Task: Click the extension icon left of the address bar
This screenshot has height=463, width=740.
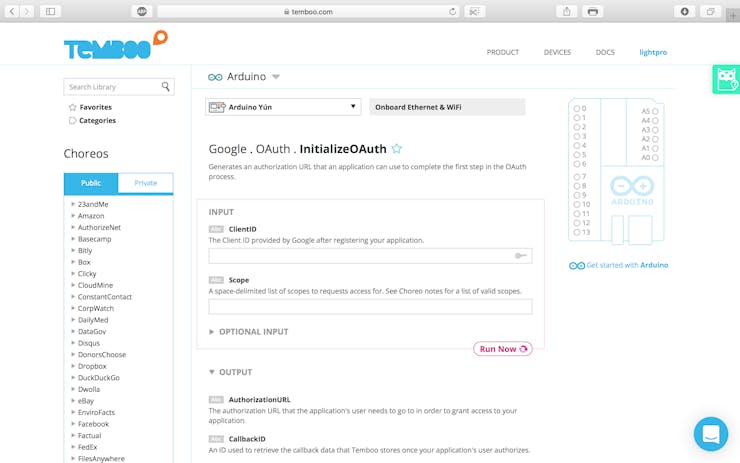Action: (142, 11)
